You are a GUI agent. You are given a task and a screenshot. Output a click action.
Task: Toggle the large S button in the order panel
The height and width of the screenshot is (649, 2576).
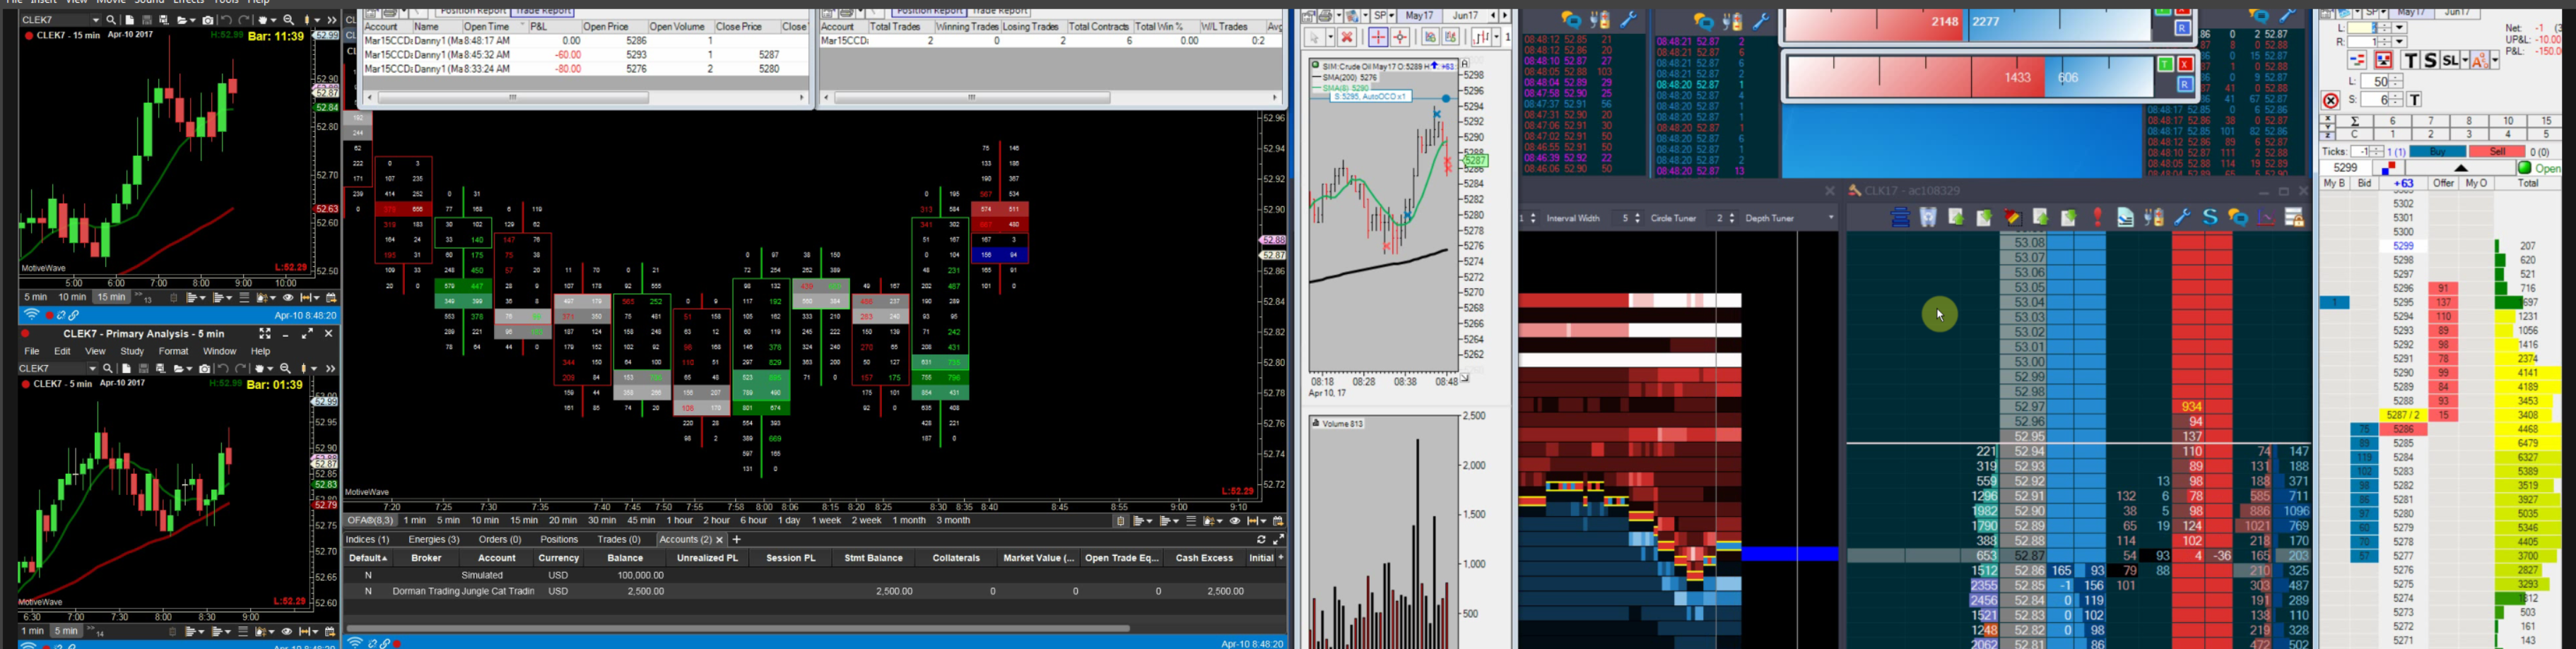(2430, 61)
